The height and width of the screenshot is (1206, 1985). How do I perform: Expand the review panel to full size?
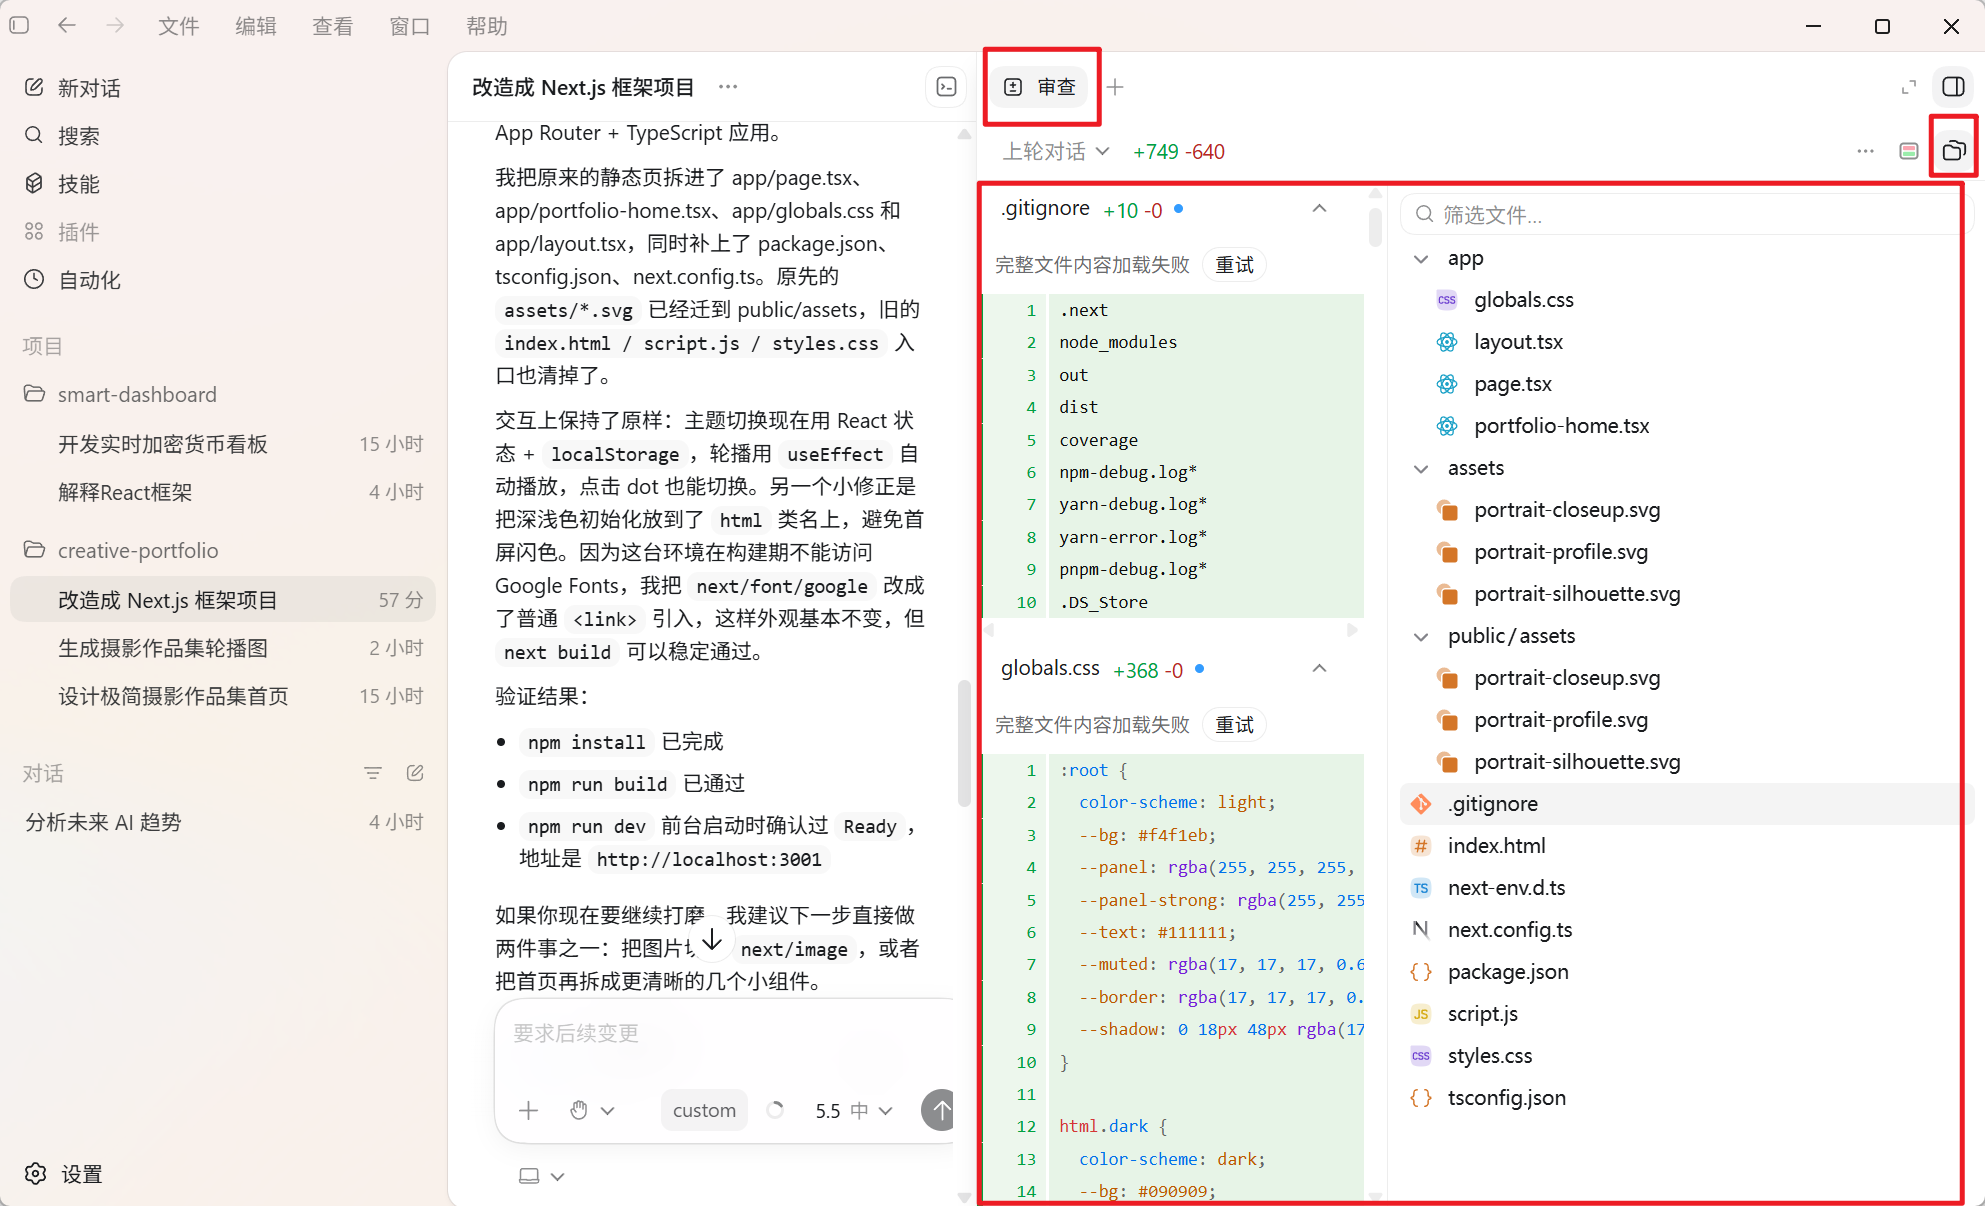(x=1909, y=87)
